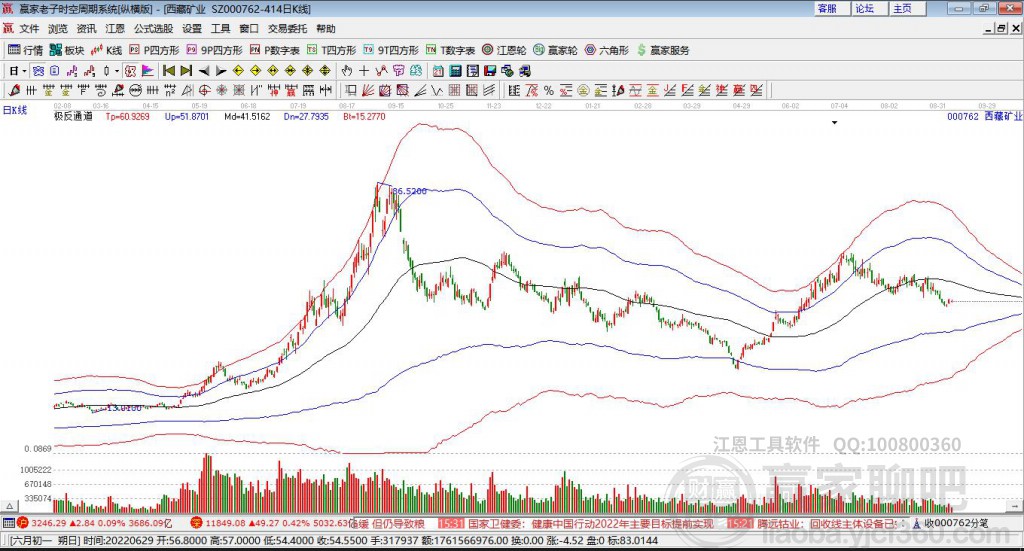Jump to first bar icon
This screenshot has width=1024, height=551.
point(169,71)
